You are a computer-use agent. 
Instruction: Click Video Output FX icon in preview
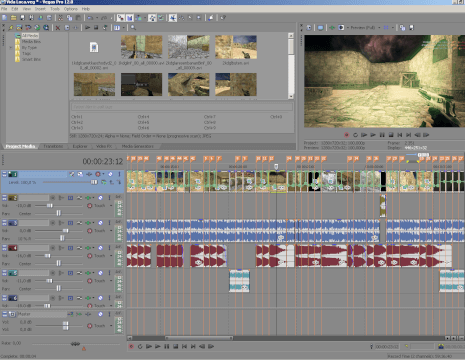pyautogui.click(x=332, y=28)
